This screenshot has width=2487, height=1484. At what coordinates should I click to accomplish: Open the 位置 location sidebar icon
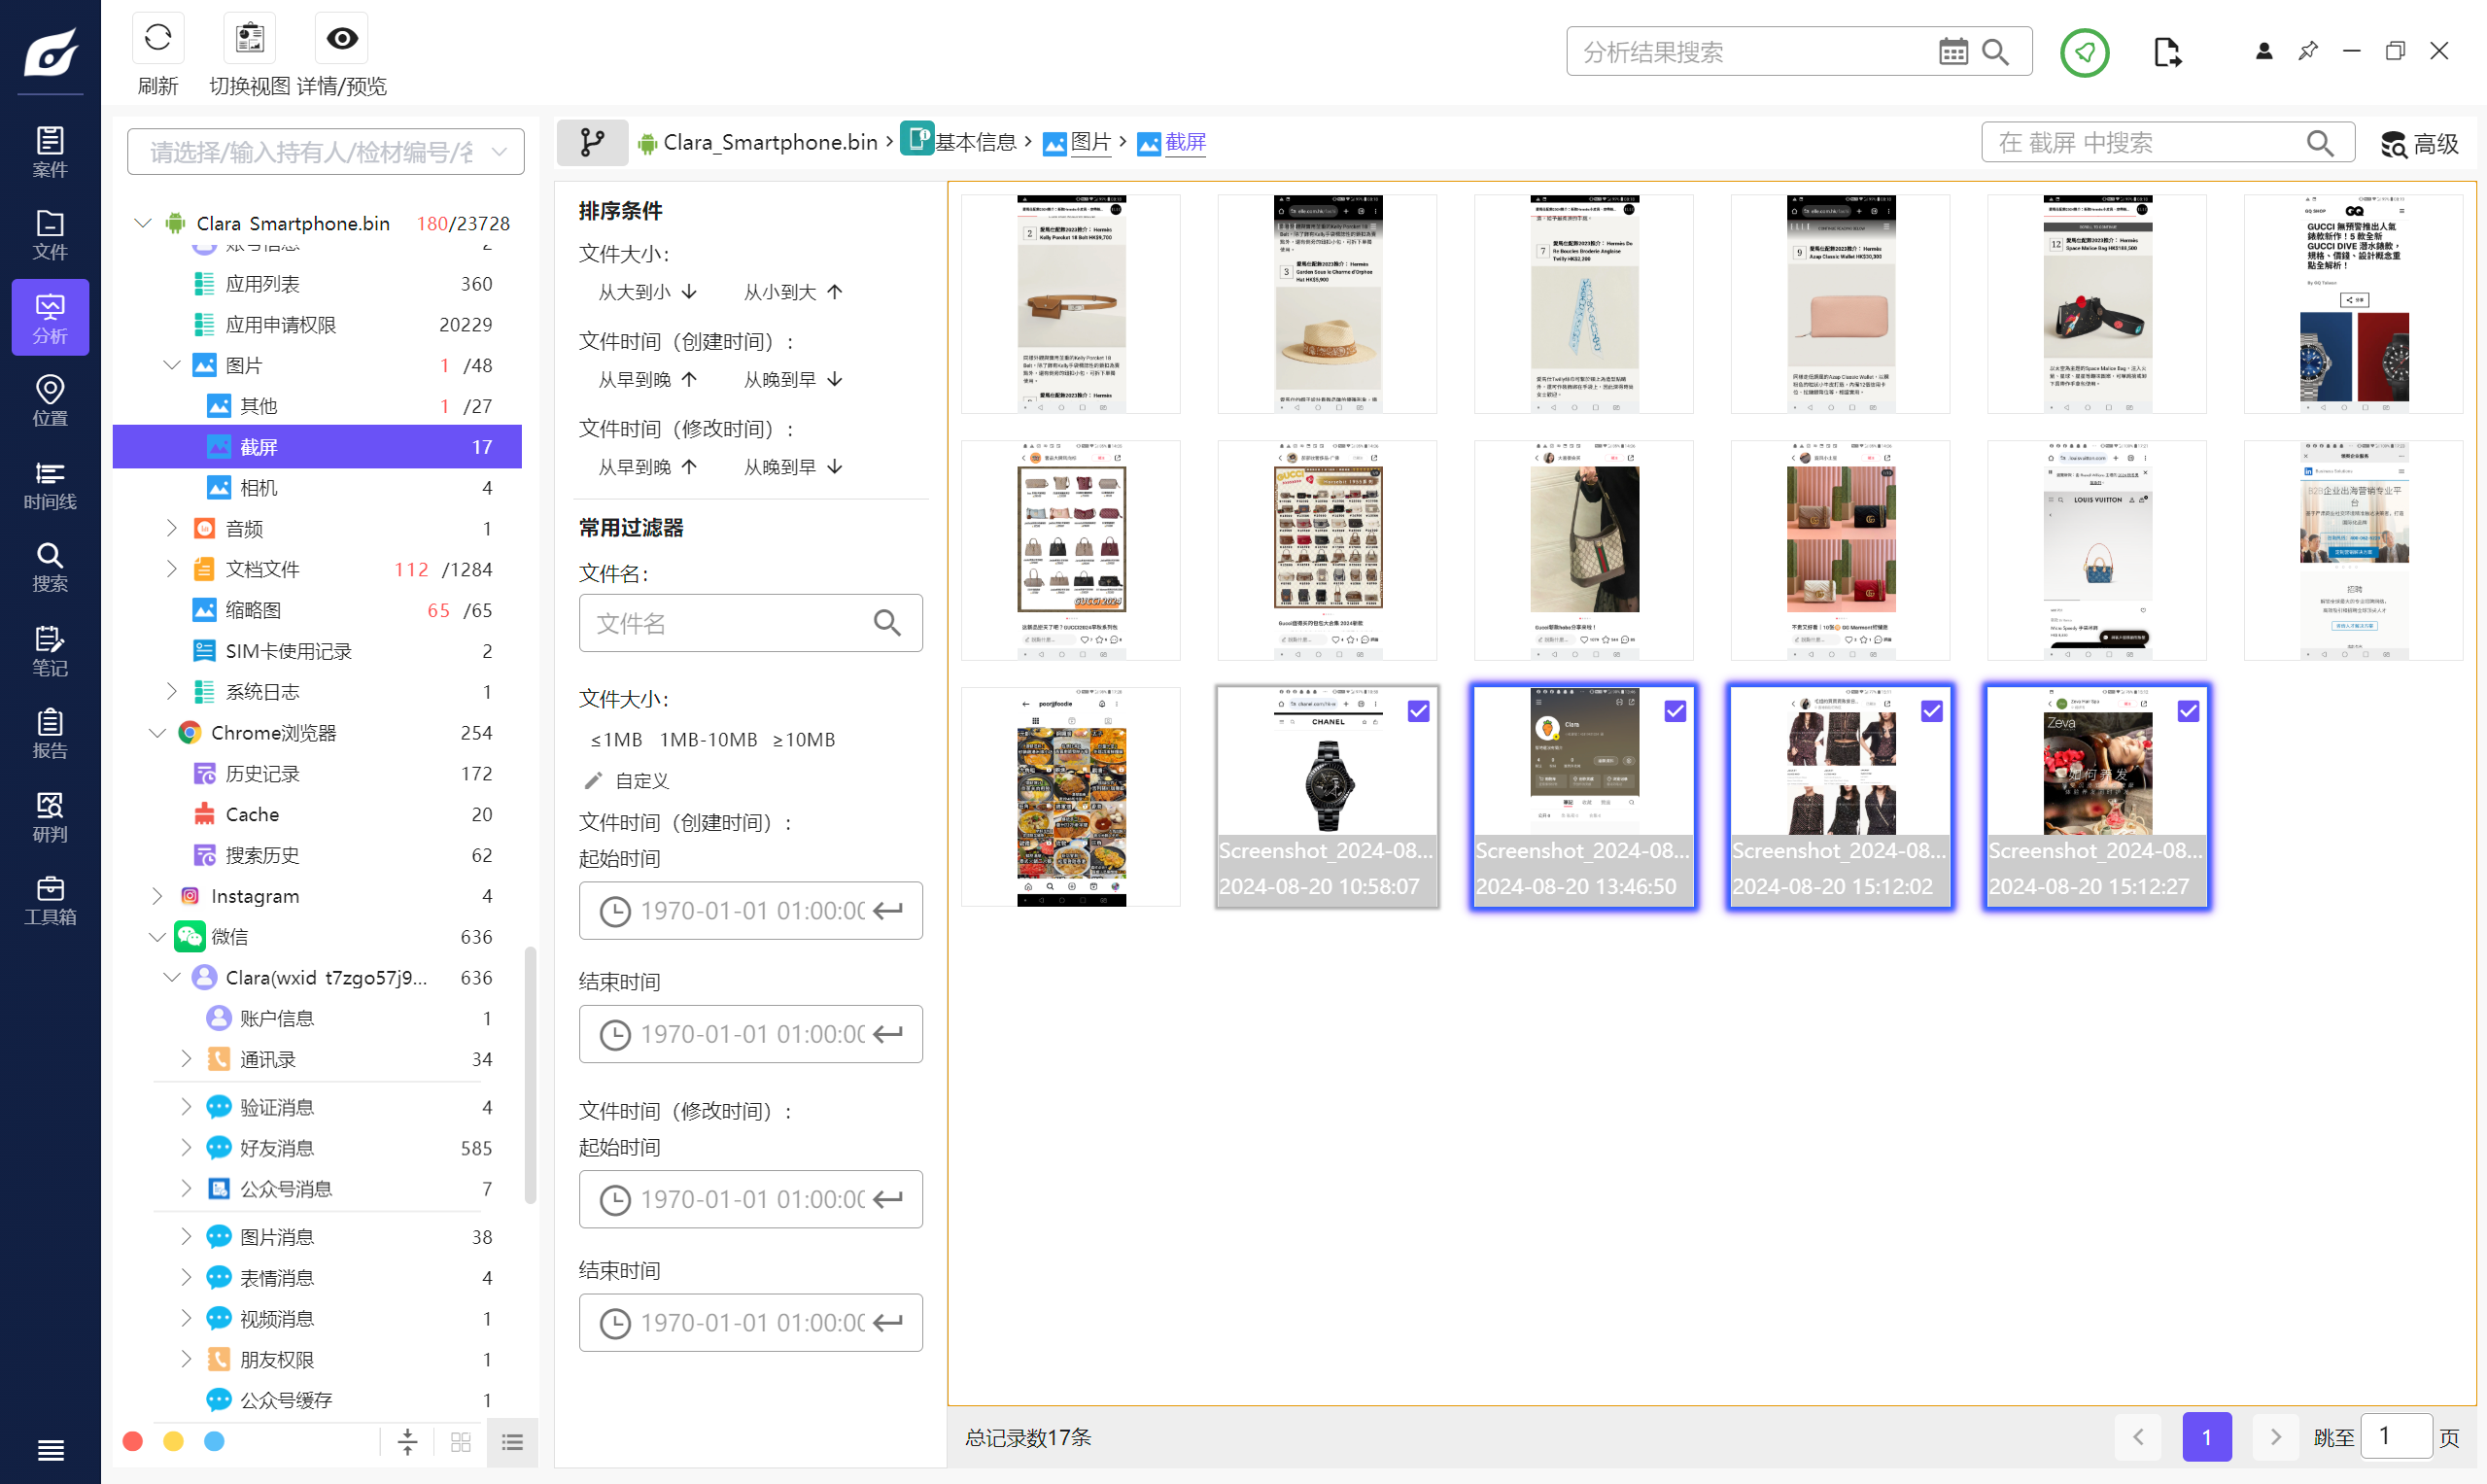click(x=50, y=400)
